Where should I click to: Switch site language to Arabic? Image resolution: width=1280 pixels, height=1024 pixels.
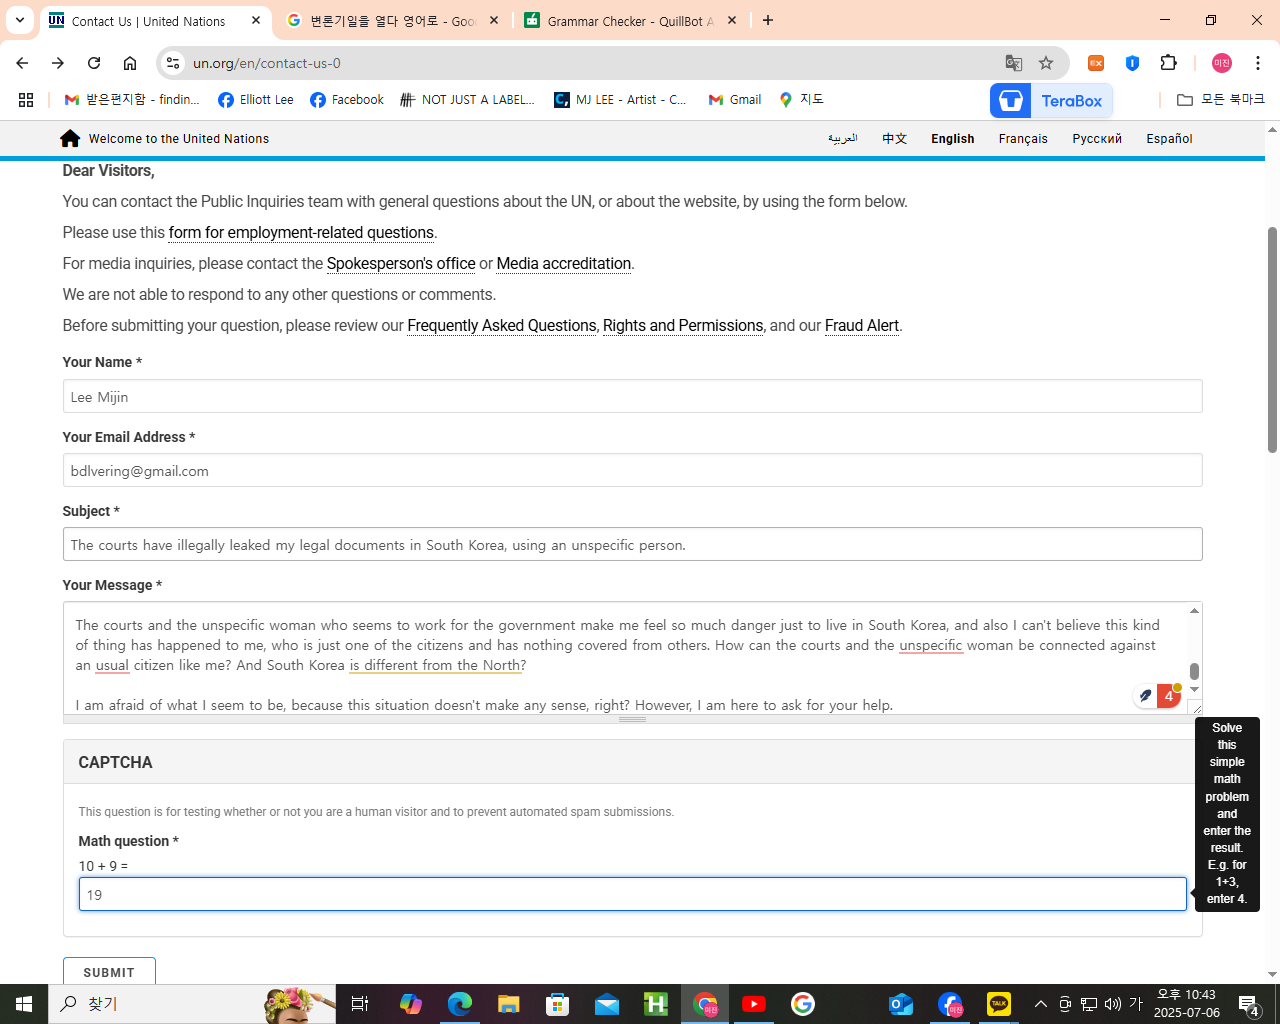pyautogui.click(x=843, y=139)
